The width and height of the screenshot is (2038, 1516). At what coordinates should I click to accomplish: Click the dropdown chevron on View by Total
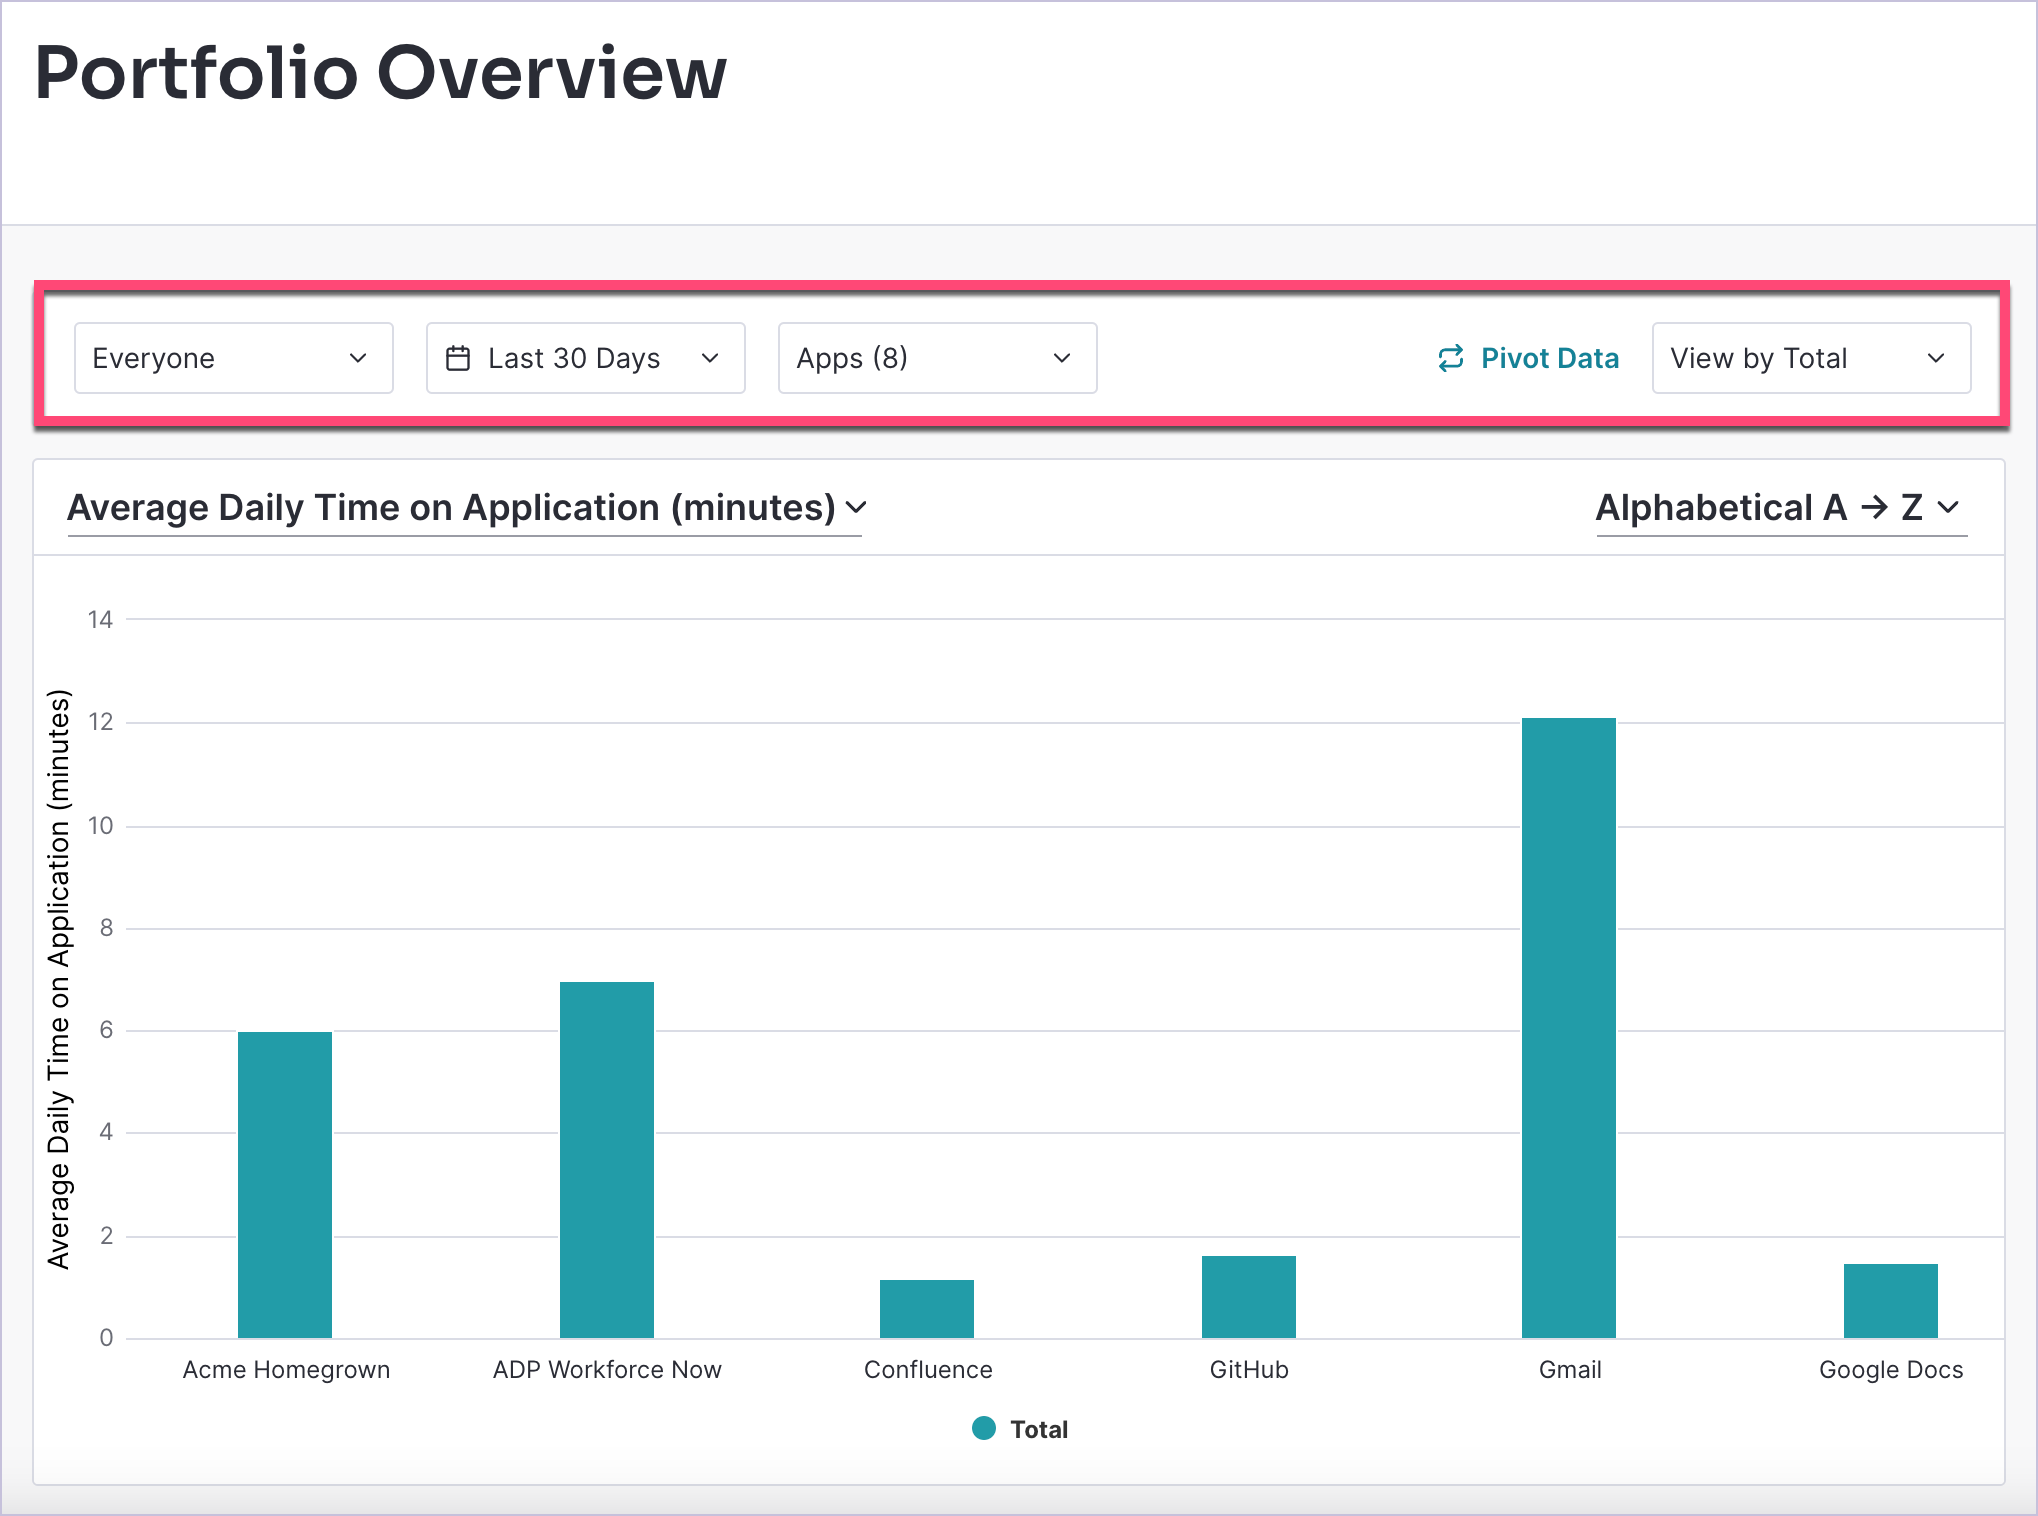tap(1939, 357)
